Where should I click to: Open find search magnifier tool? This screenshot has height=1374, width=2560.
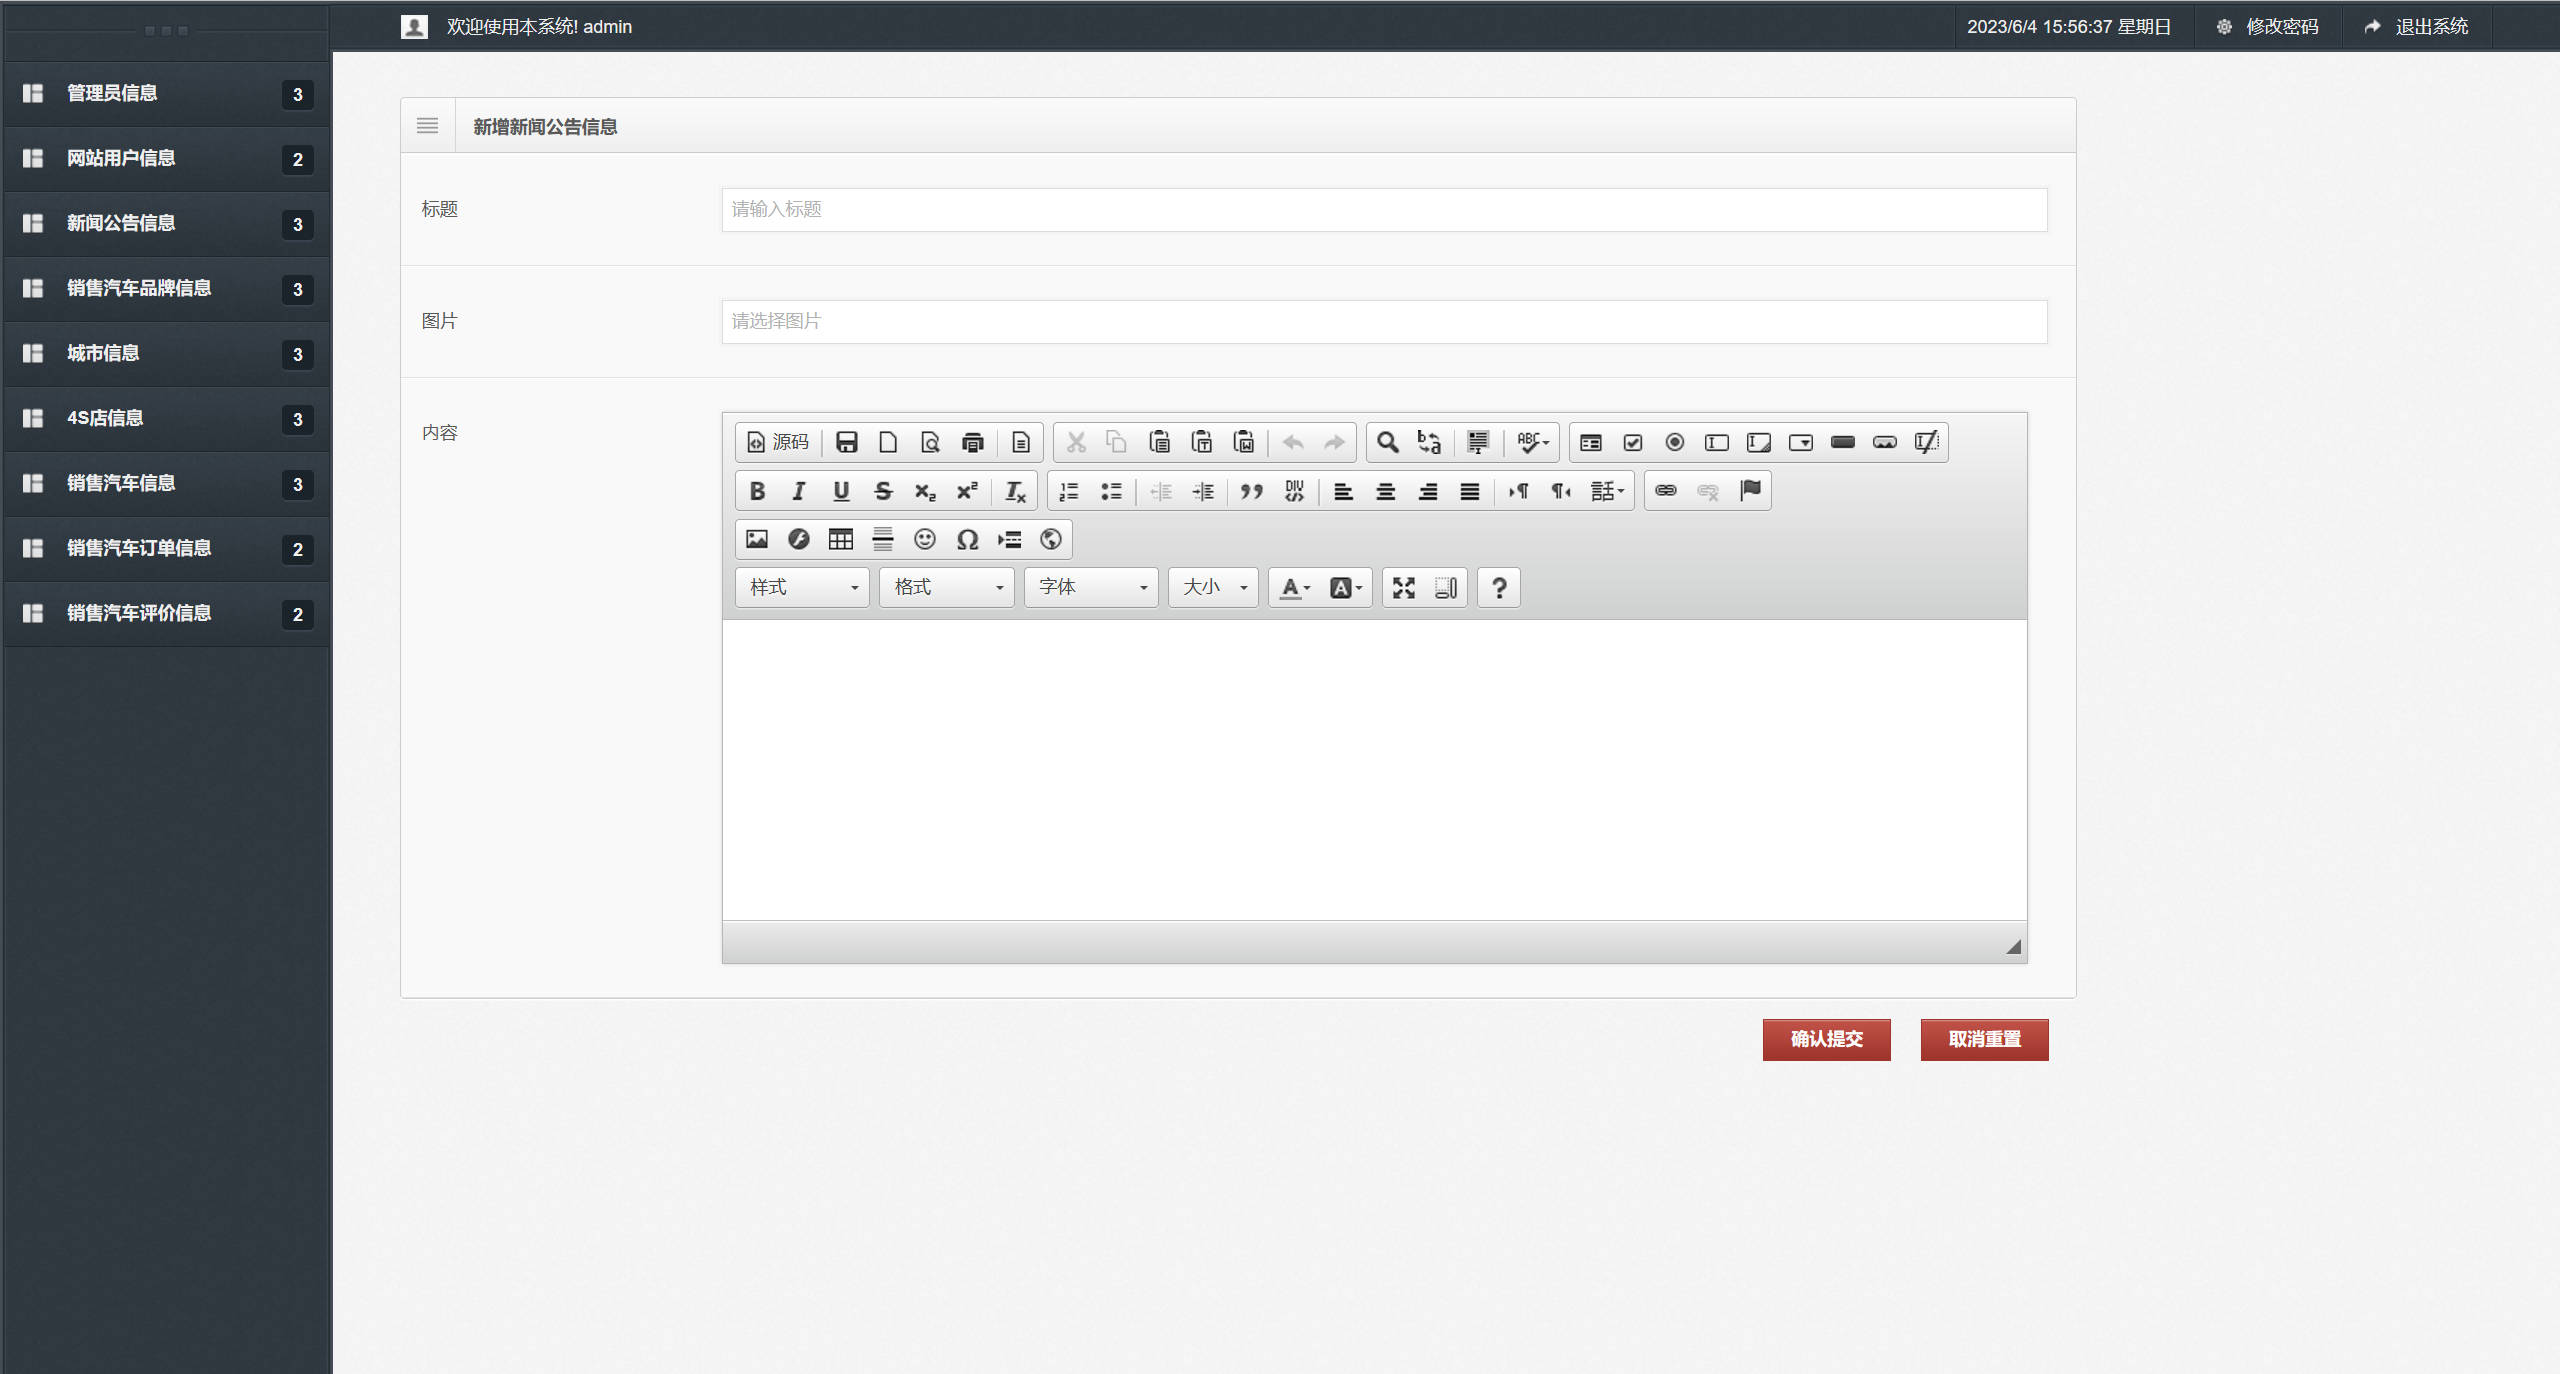[1387, 442]
